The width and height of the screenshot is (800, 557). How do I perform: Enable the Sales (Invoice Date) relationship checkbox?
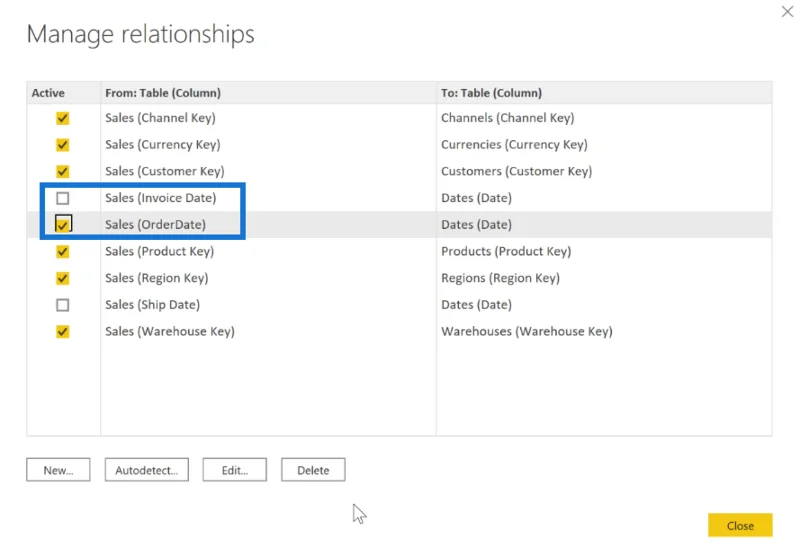tap(62, 198)
